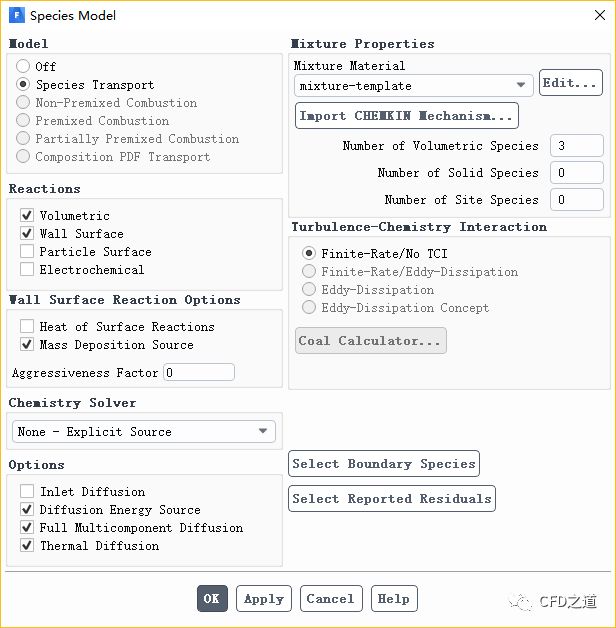Enable the Inlet Diffusion checkbox
The height and width of the screenshot is (628, 616).
[x=27, y=491]
